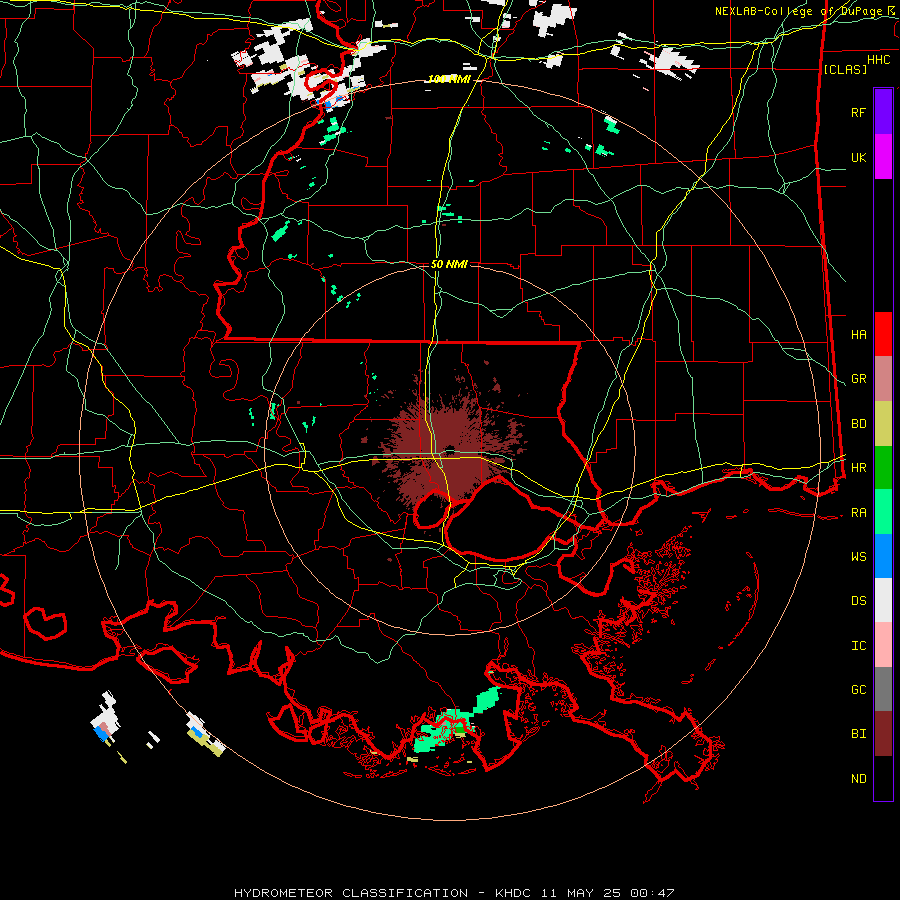Click the 'ND' legend label
This screenshot has height=900, width=900.
click(858, 779)
